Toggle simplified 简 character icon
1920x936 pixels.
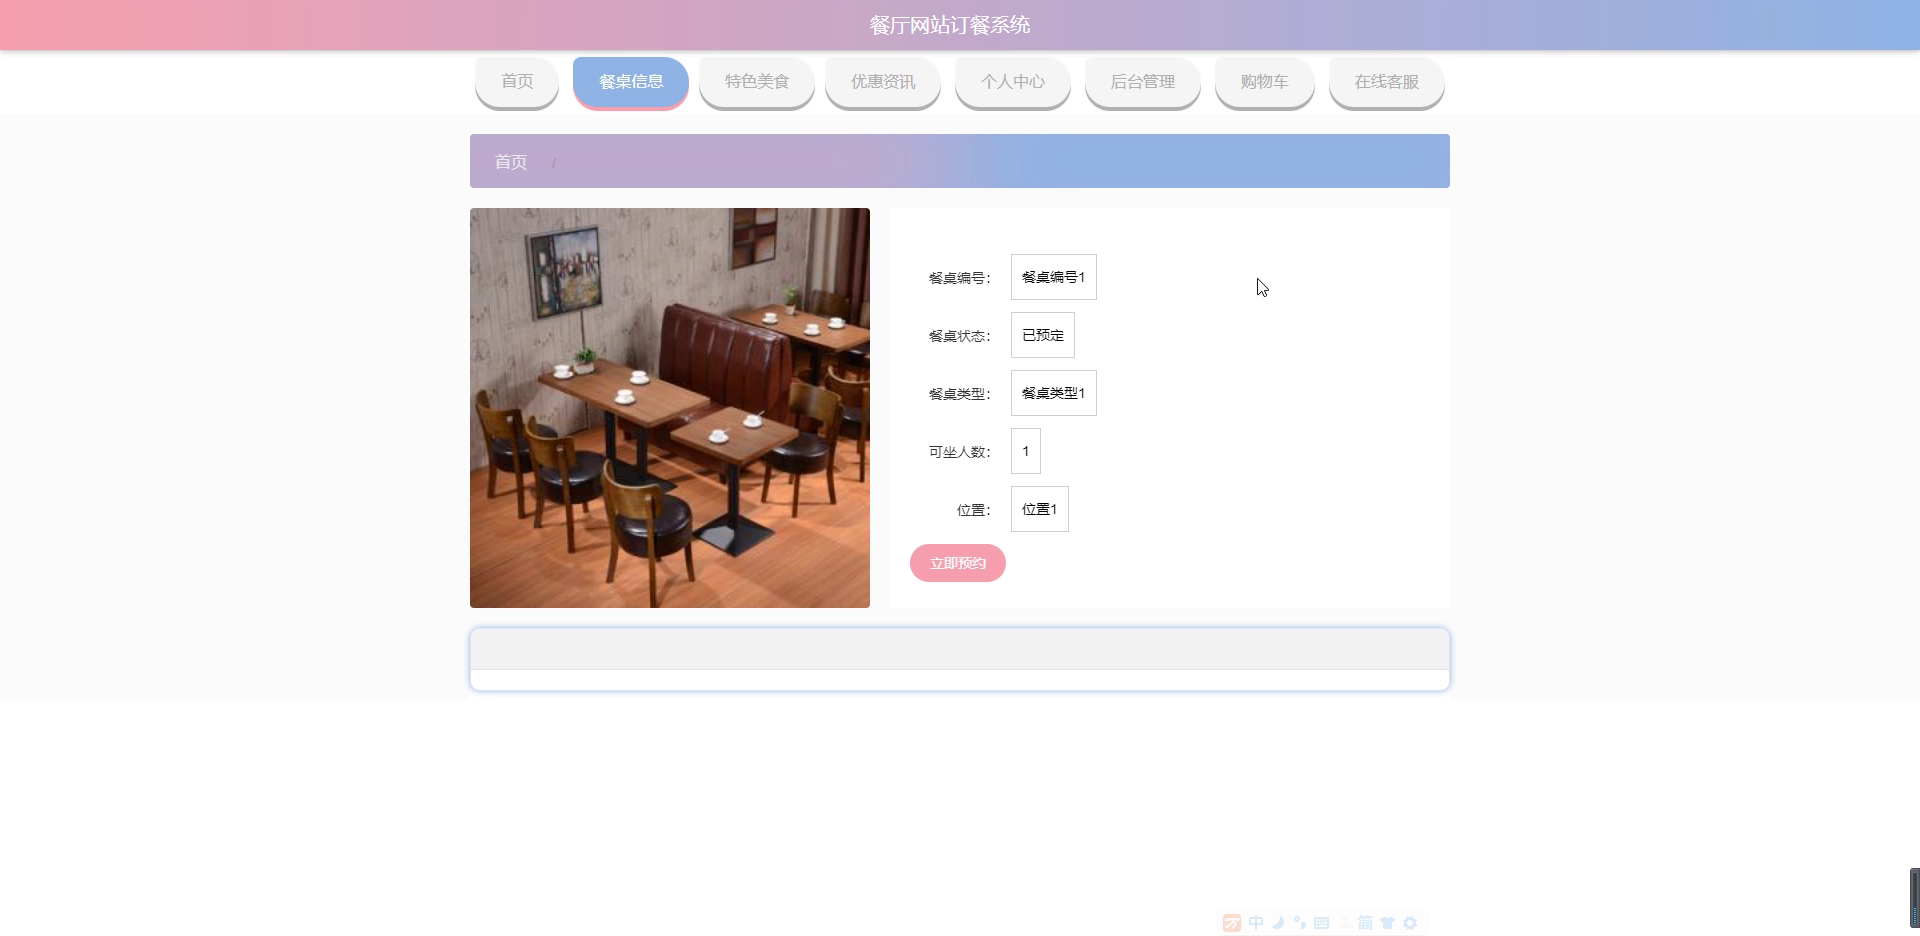(1365, 923)
